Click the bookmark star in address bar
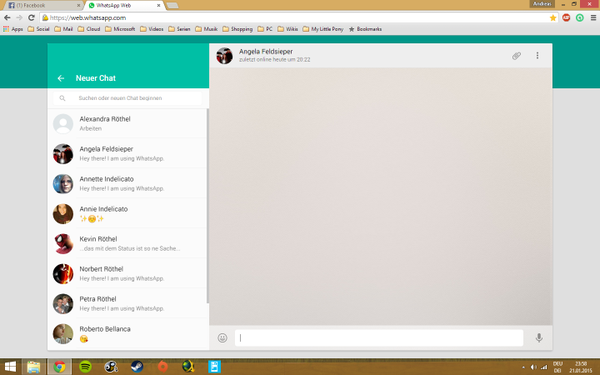This screenshot has width=600, height=375. 553,18
